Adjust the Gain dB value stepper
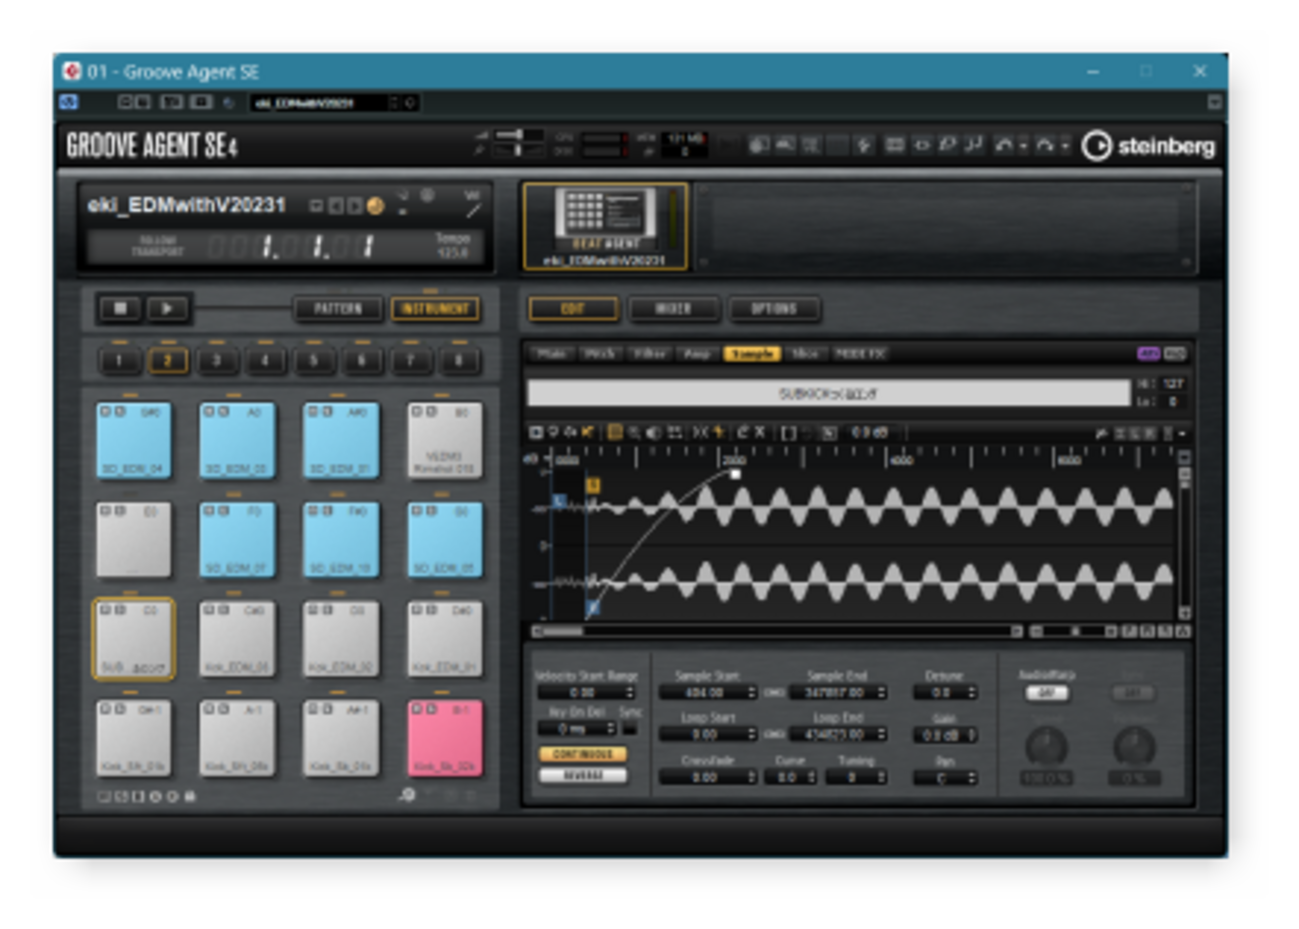Image resolution: width=1299 pixels, height=929 pixels. pos(945,735)
